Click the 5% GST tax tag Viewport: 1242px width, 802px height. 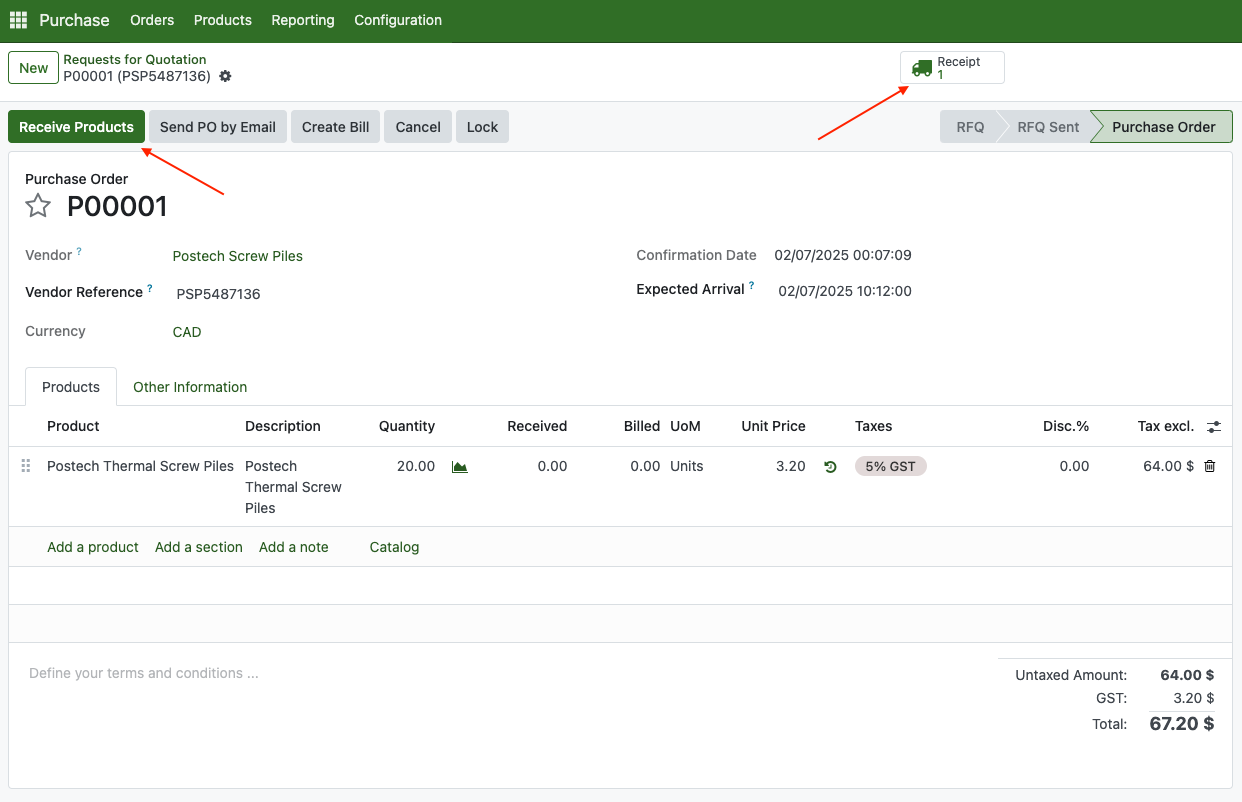pos(890,466)
